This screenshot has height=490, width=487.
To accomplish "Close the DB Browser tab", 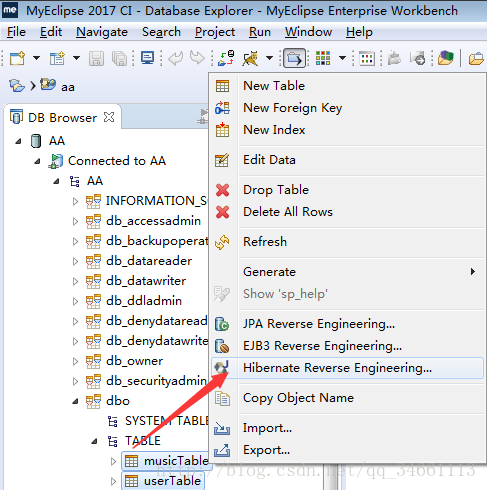I will coord(109,117).
